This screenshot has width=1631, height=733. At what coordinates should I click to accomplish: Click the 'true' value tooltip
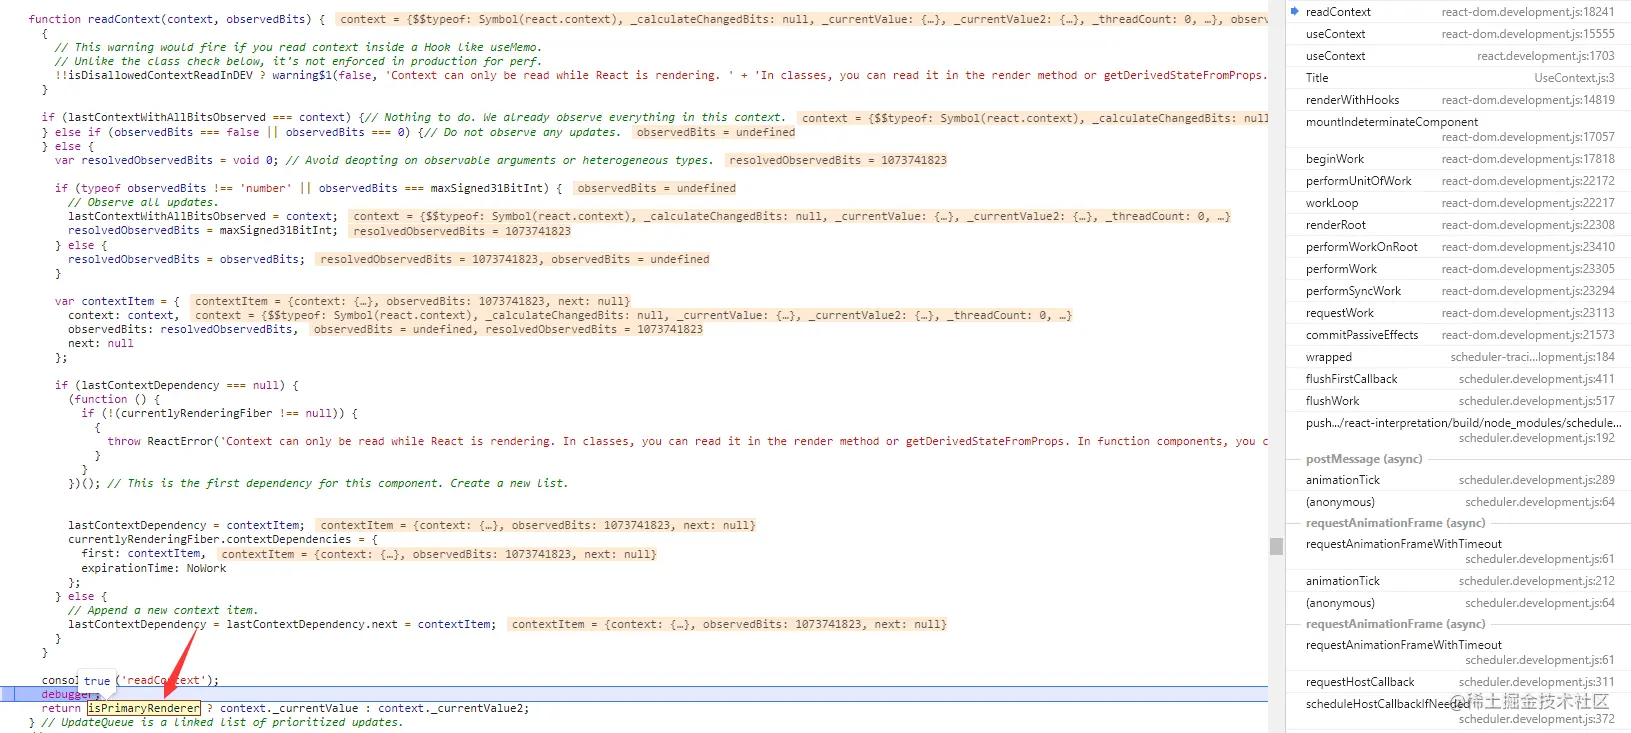pyautogui.click(x=97, y=681)
